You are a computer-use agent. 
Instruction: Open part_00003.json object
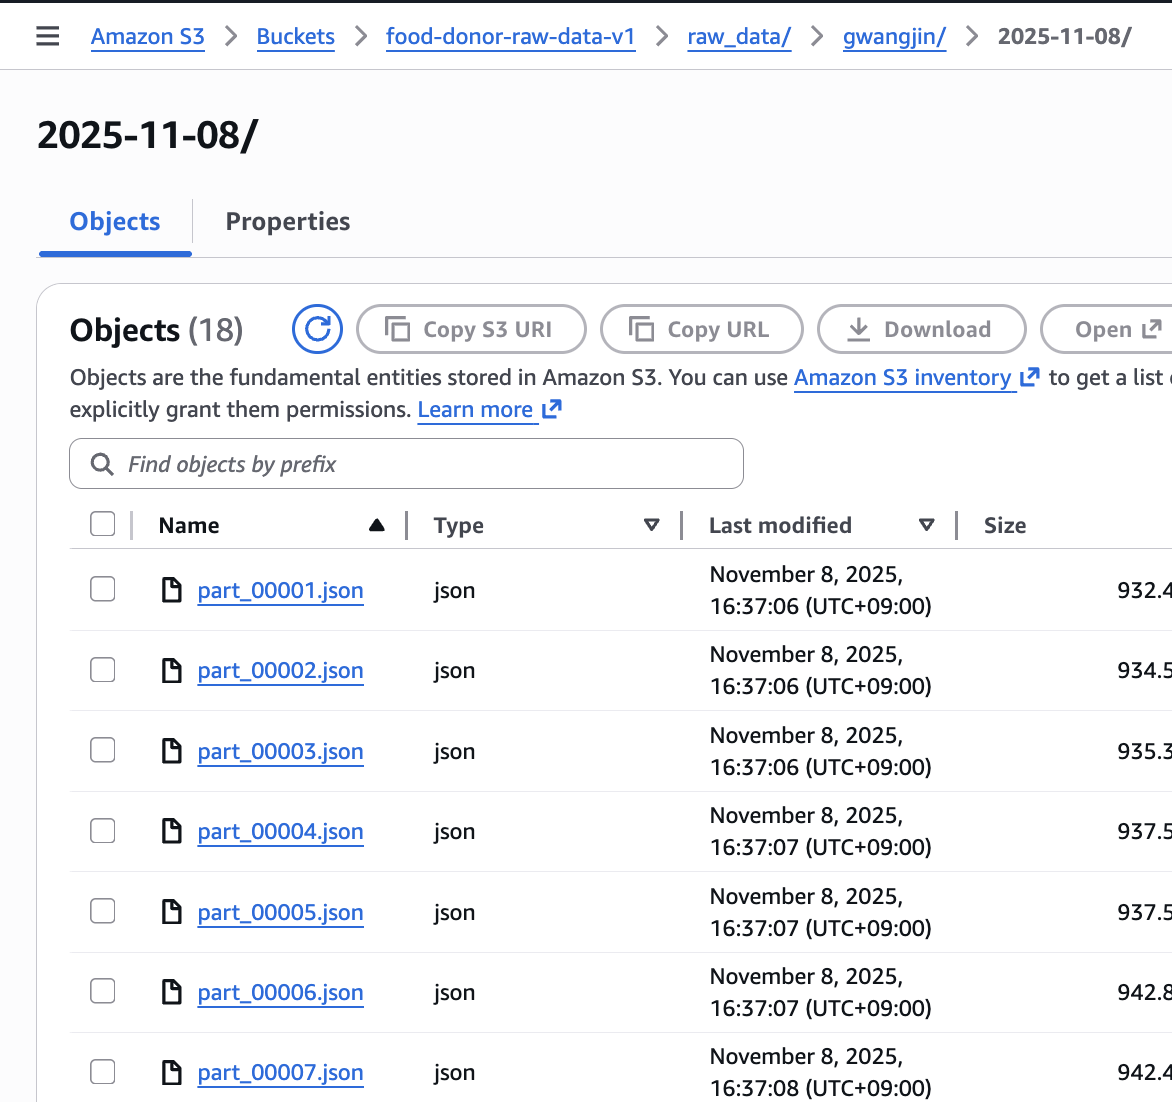point(280,751)
